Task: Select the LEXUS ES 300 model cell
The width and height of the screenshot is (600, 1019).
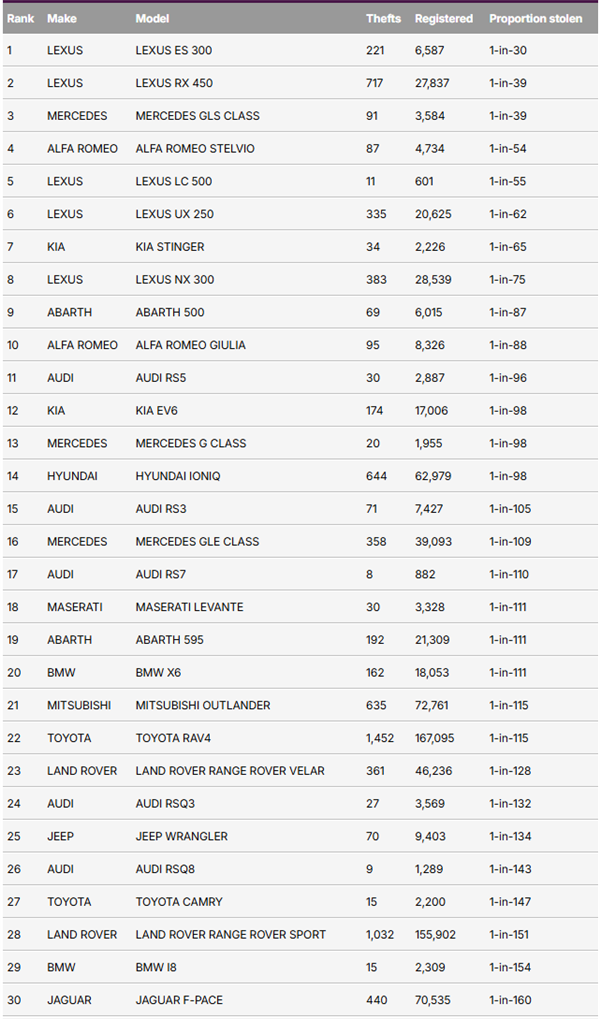Action: click(x=174, y=50)
